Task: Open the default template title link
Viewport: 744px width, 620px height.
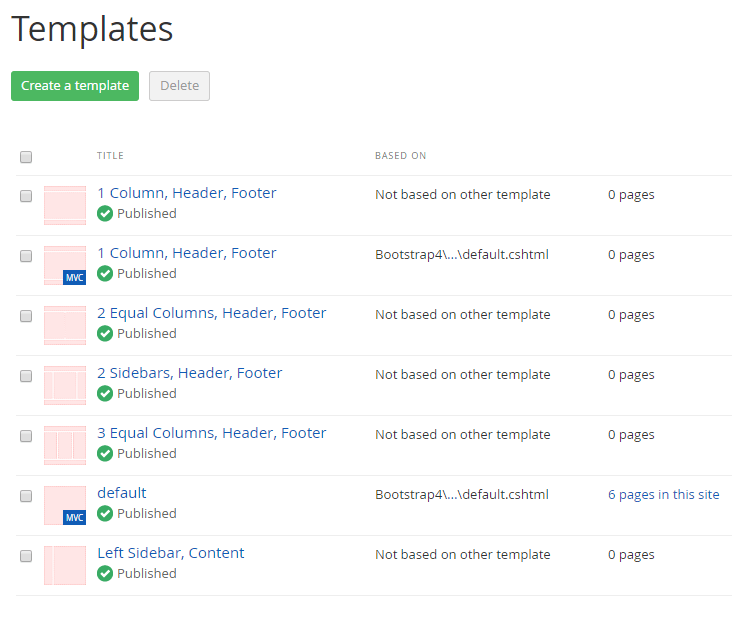Action: click(122, 493)
